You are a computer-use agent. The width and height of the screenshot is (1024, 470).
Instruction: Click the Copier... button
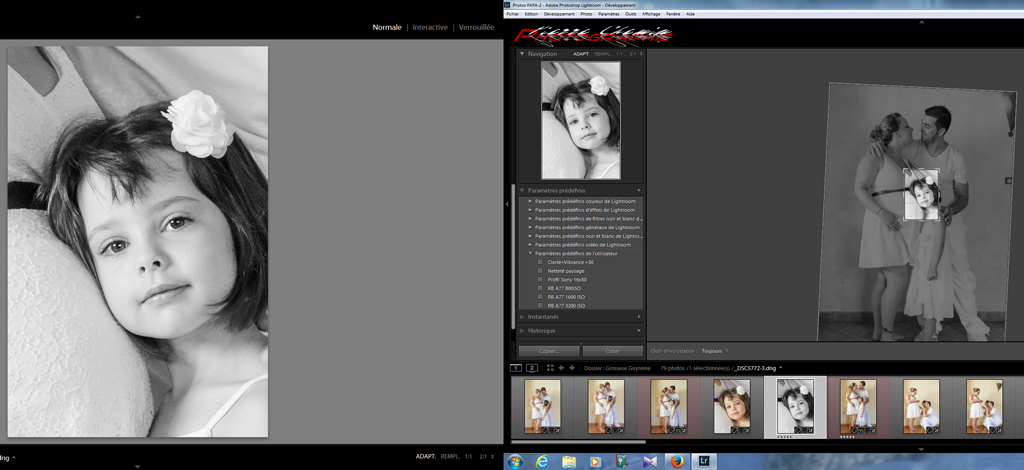[549, 351]
